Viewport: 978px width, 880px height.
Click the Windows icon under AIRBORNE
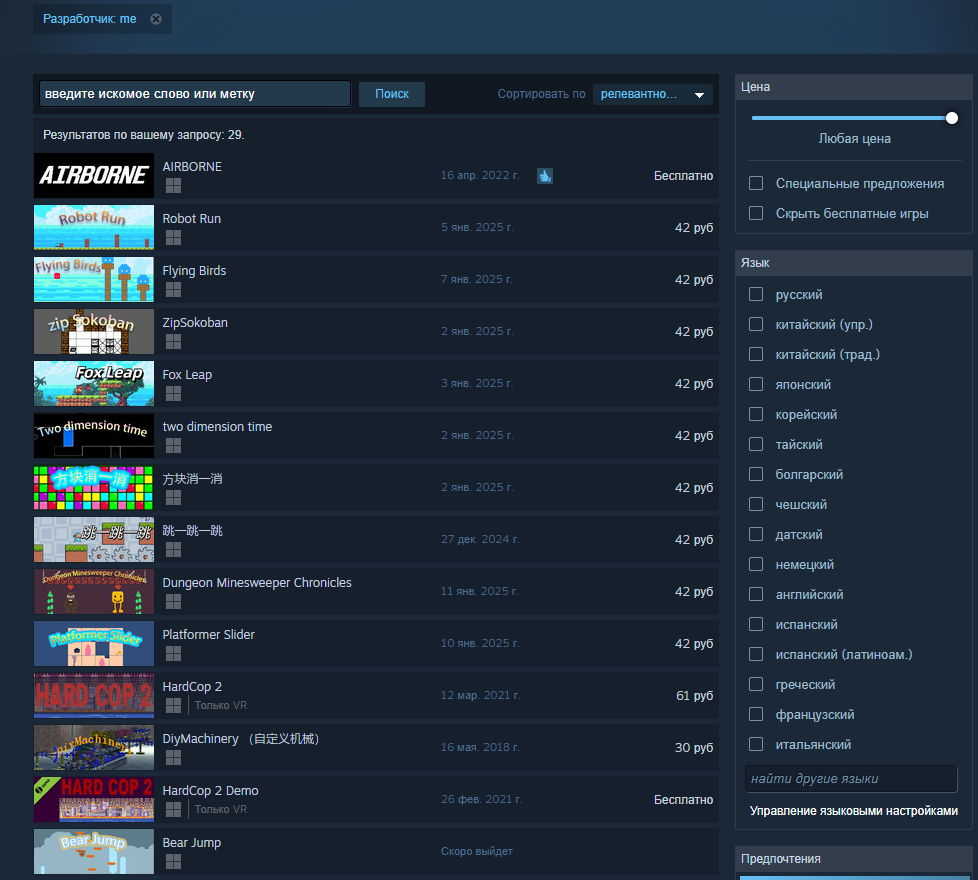pyautogui.click(x=173, y=186)
